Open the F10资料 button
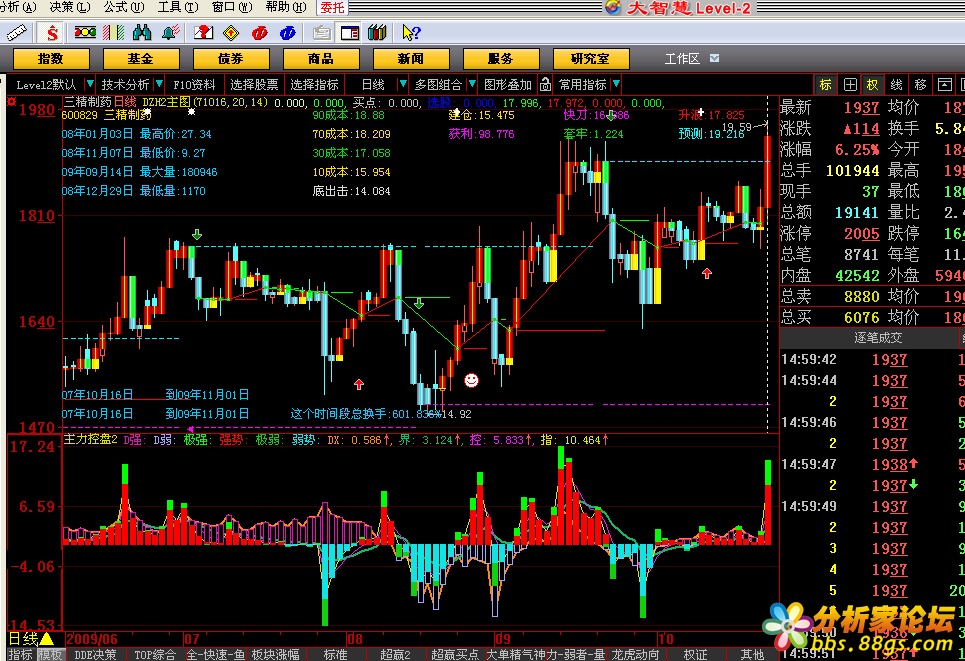The width and height of the screenshot is (965, 661). pos(194,84)
